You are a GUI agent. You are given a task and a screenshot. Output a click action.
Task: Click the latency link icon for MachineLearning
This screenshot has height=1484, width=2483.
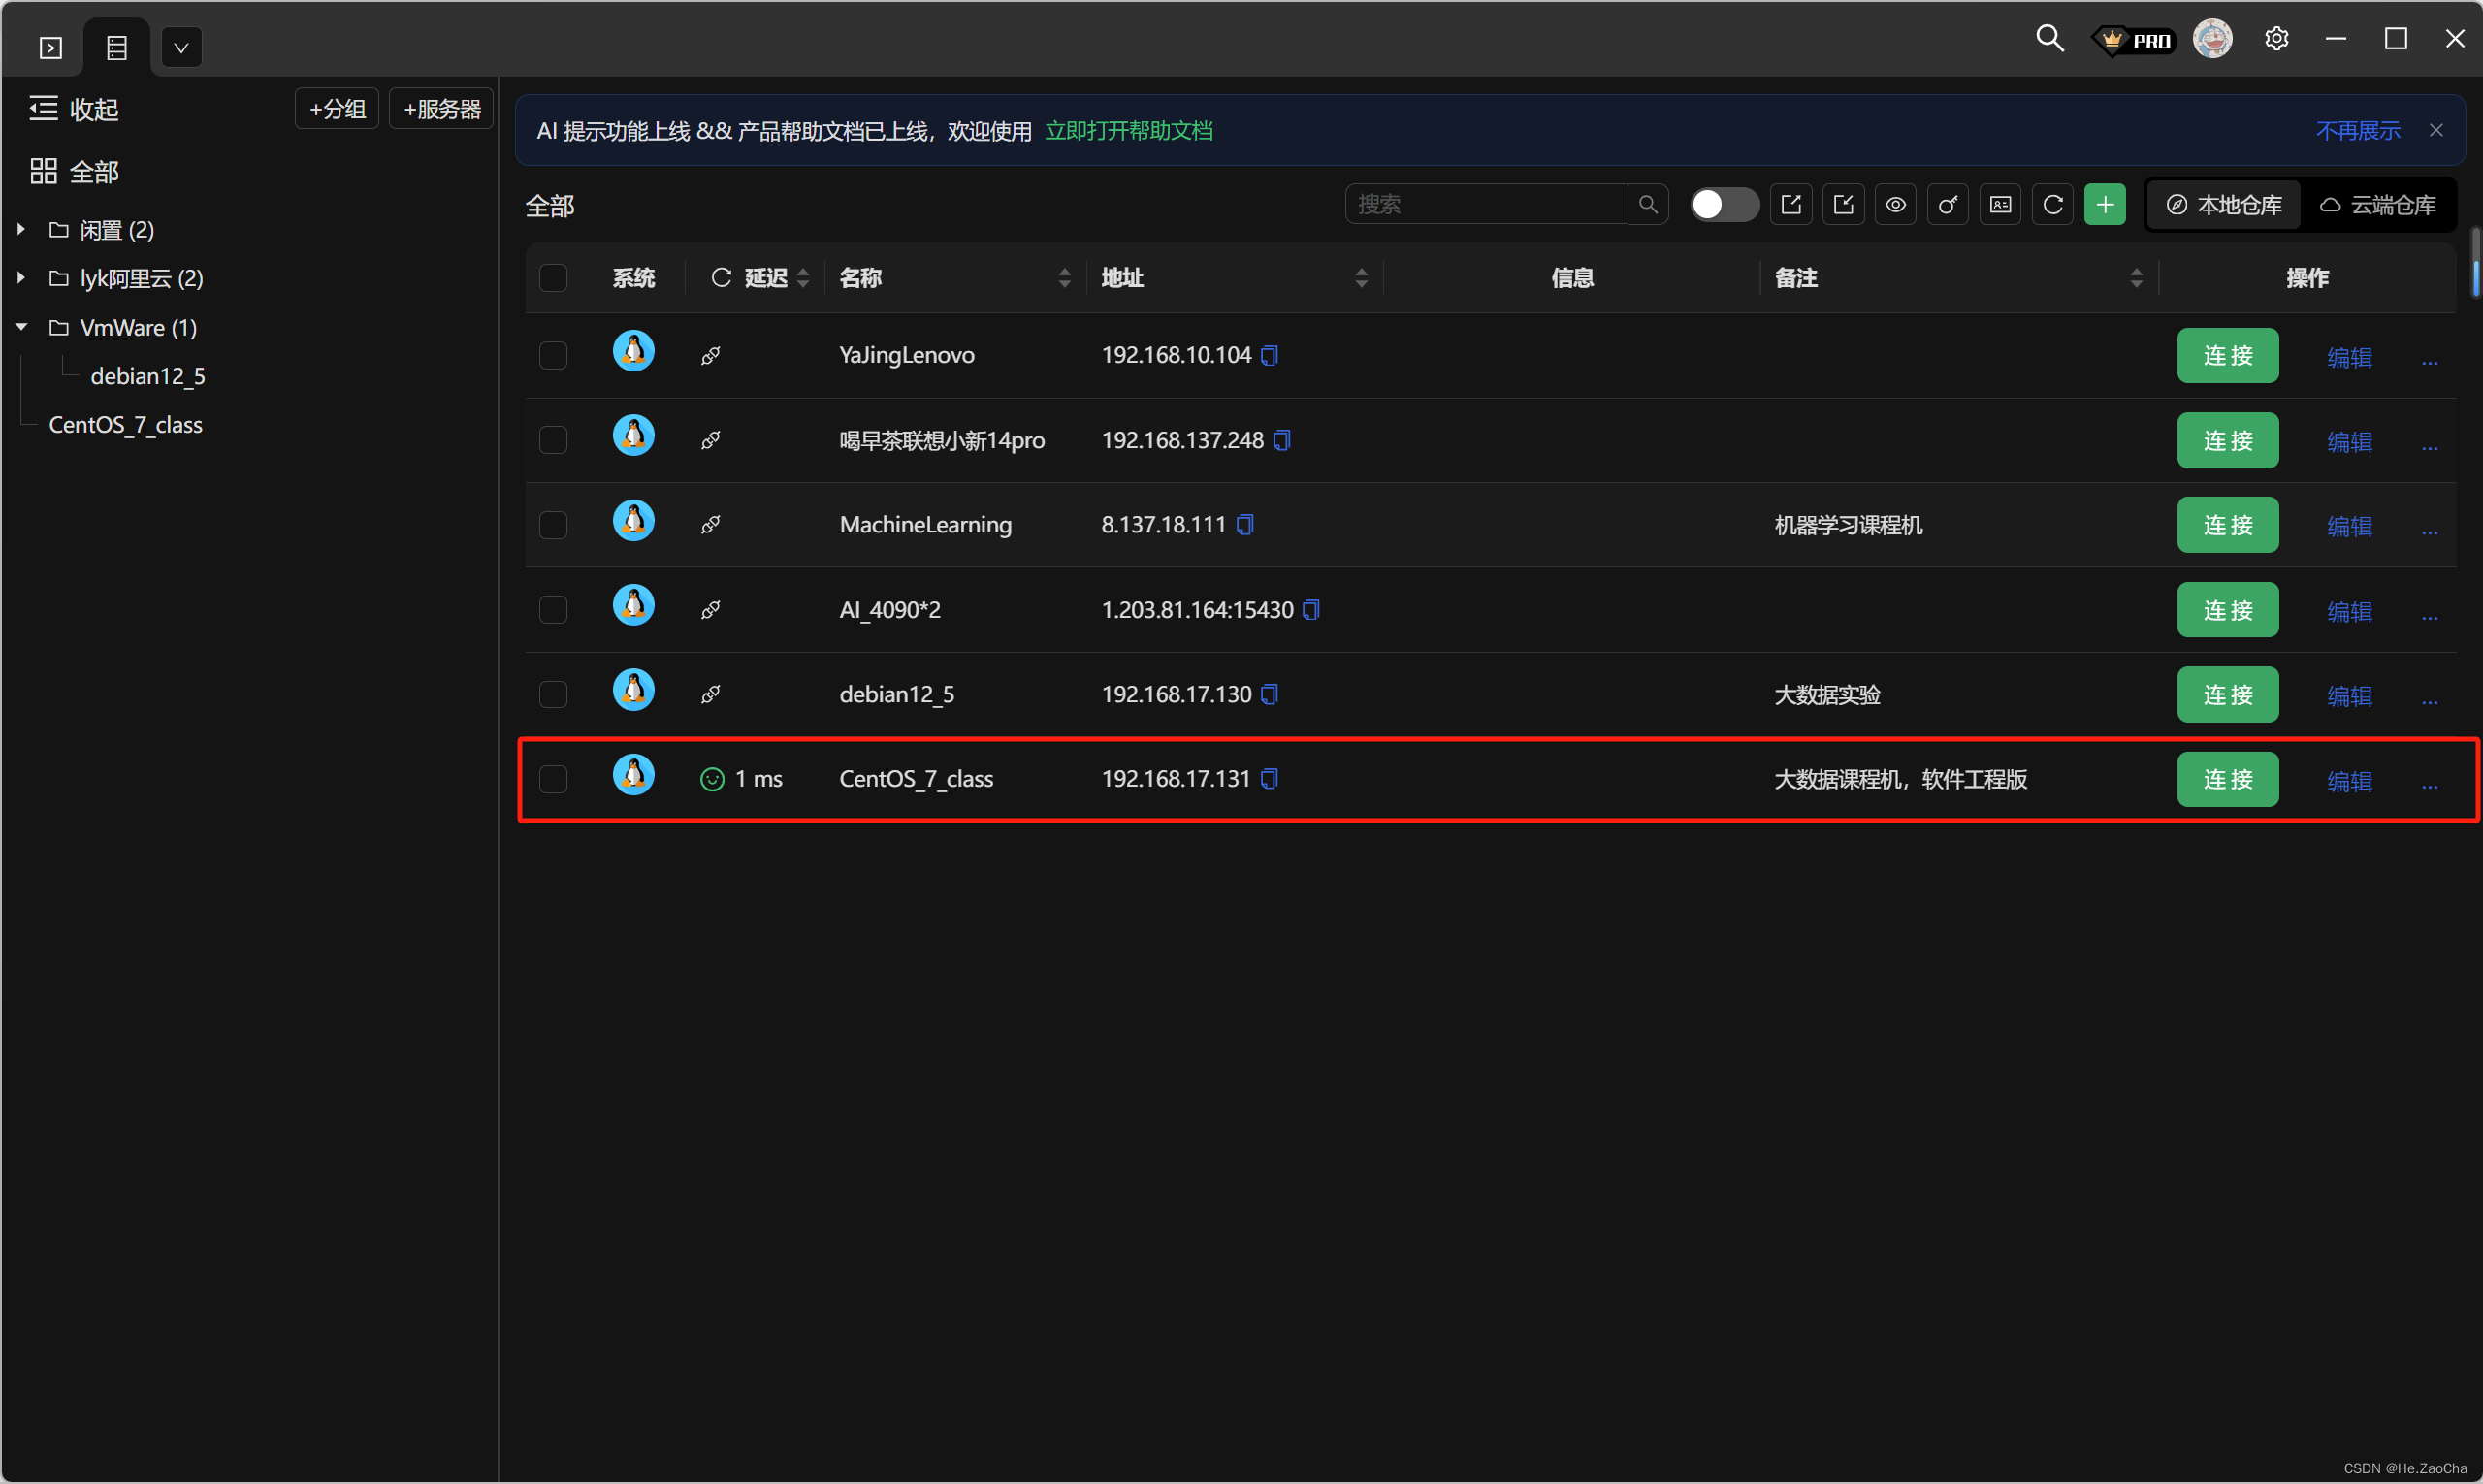(x=710, y=525)
